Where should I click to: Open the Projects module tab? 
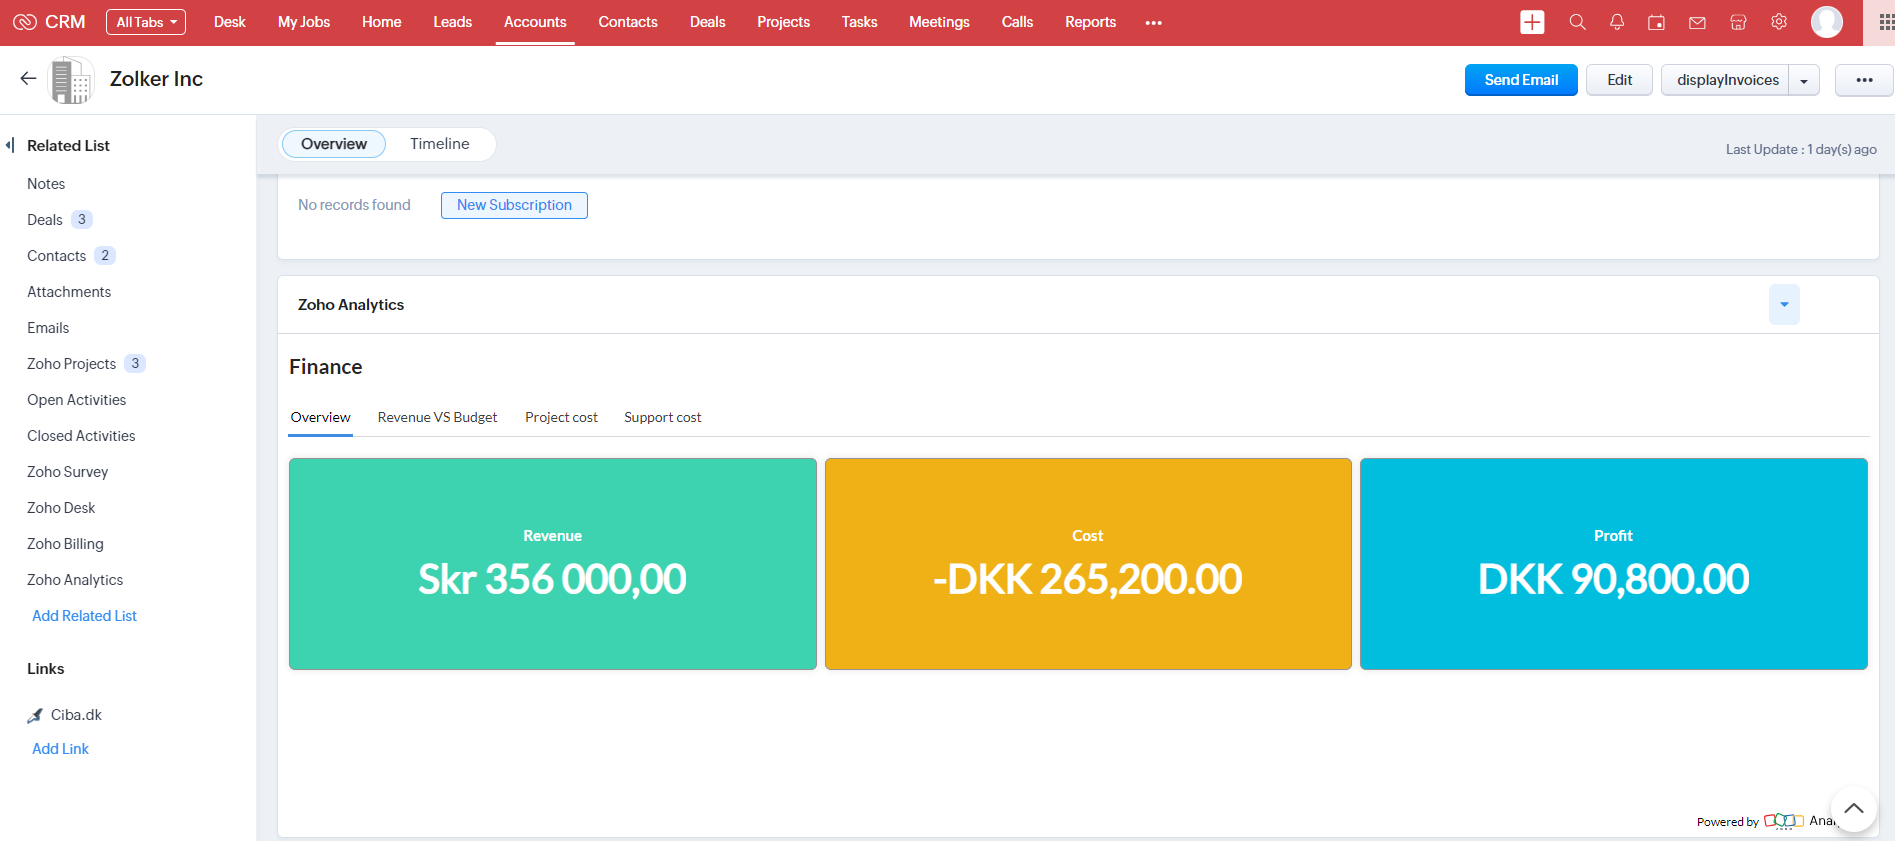784,22
